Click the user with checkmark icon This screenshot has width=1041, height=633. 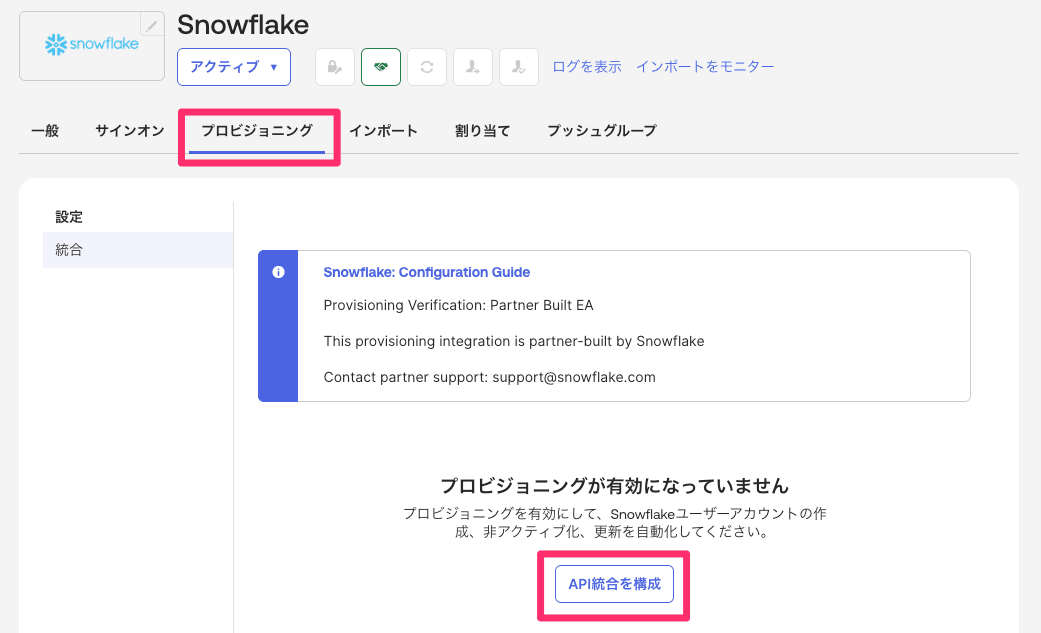pos(519,67)
